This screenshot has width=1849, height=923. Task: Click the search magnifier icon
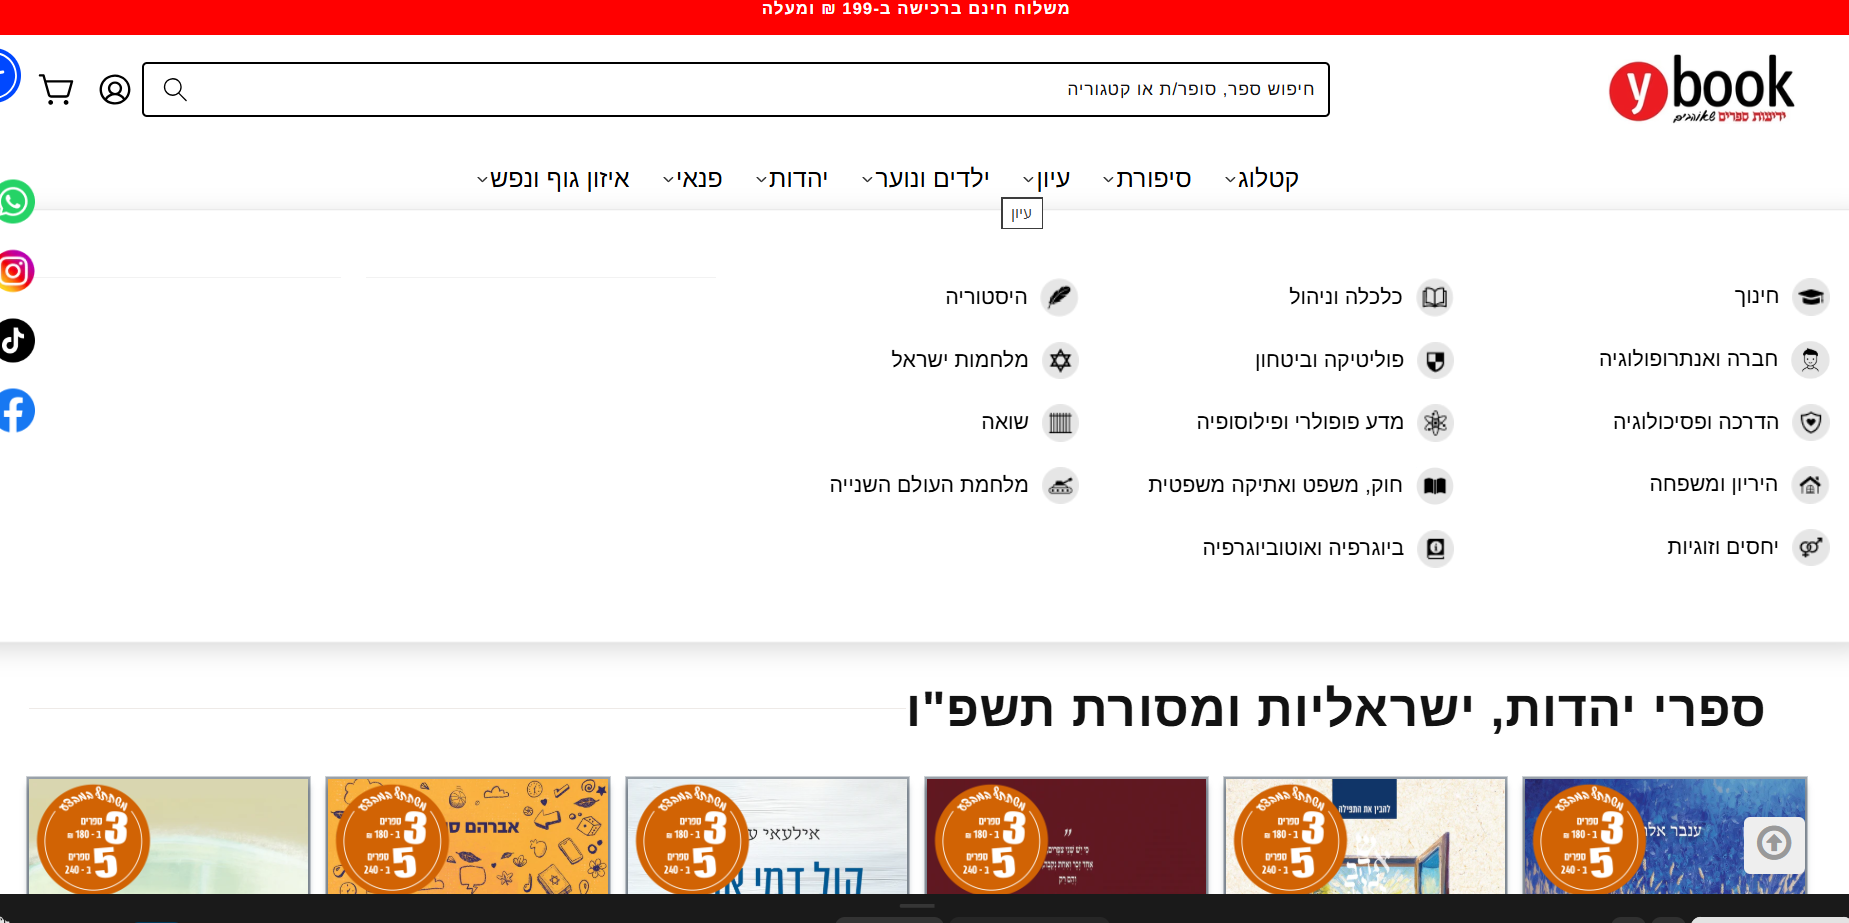pyautogui.click(x=175, y=90)
